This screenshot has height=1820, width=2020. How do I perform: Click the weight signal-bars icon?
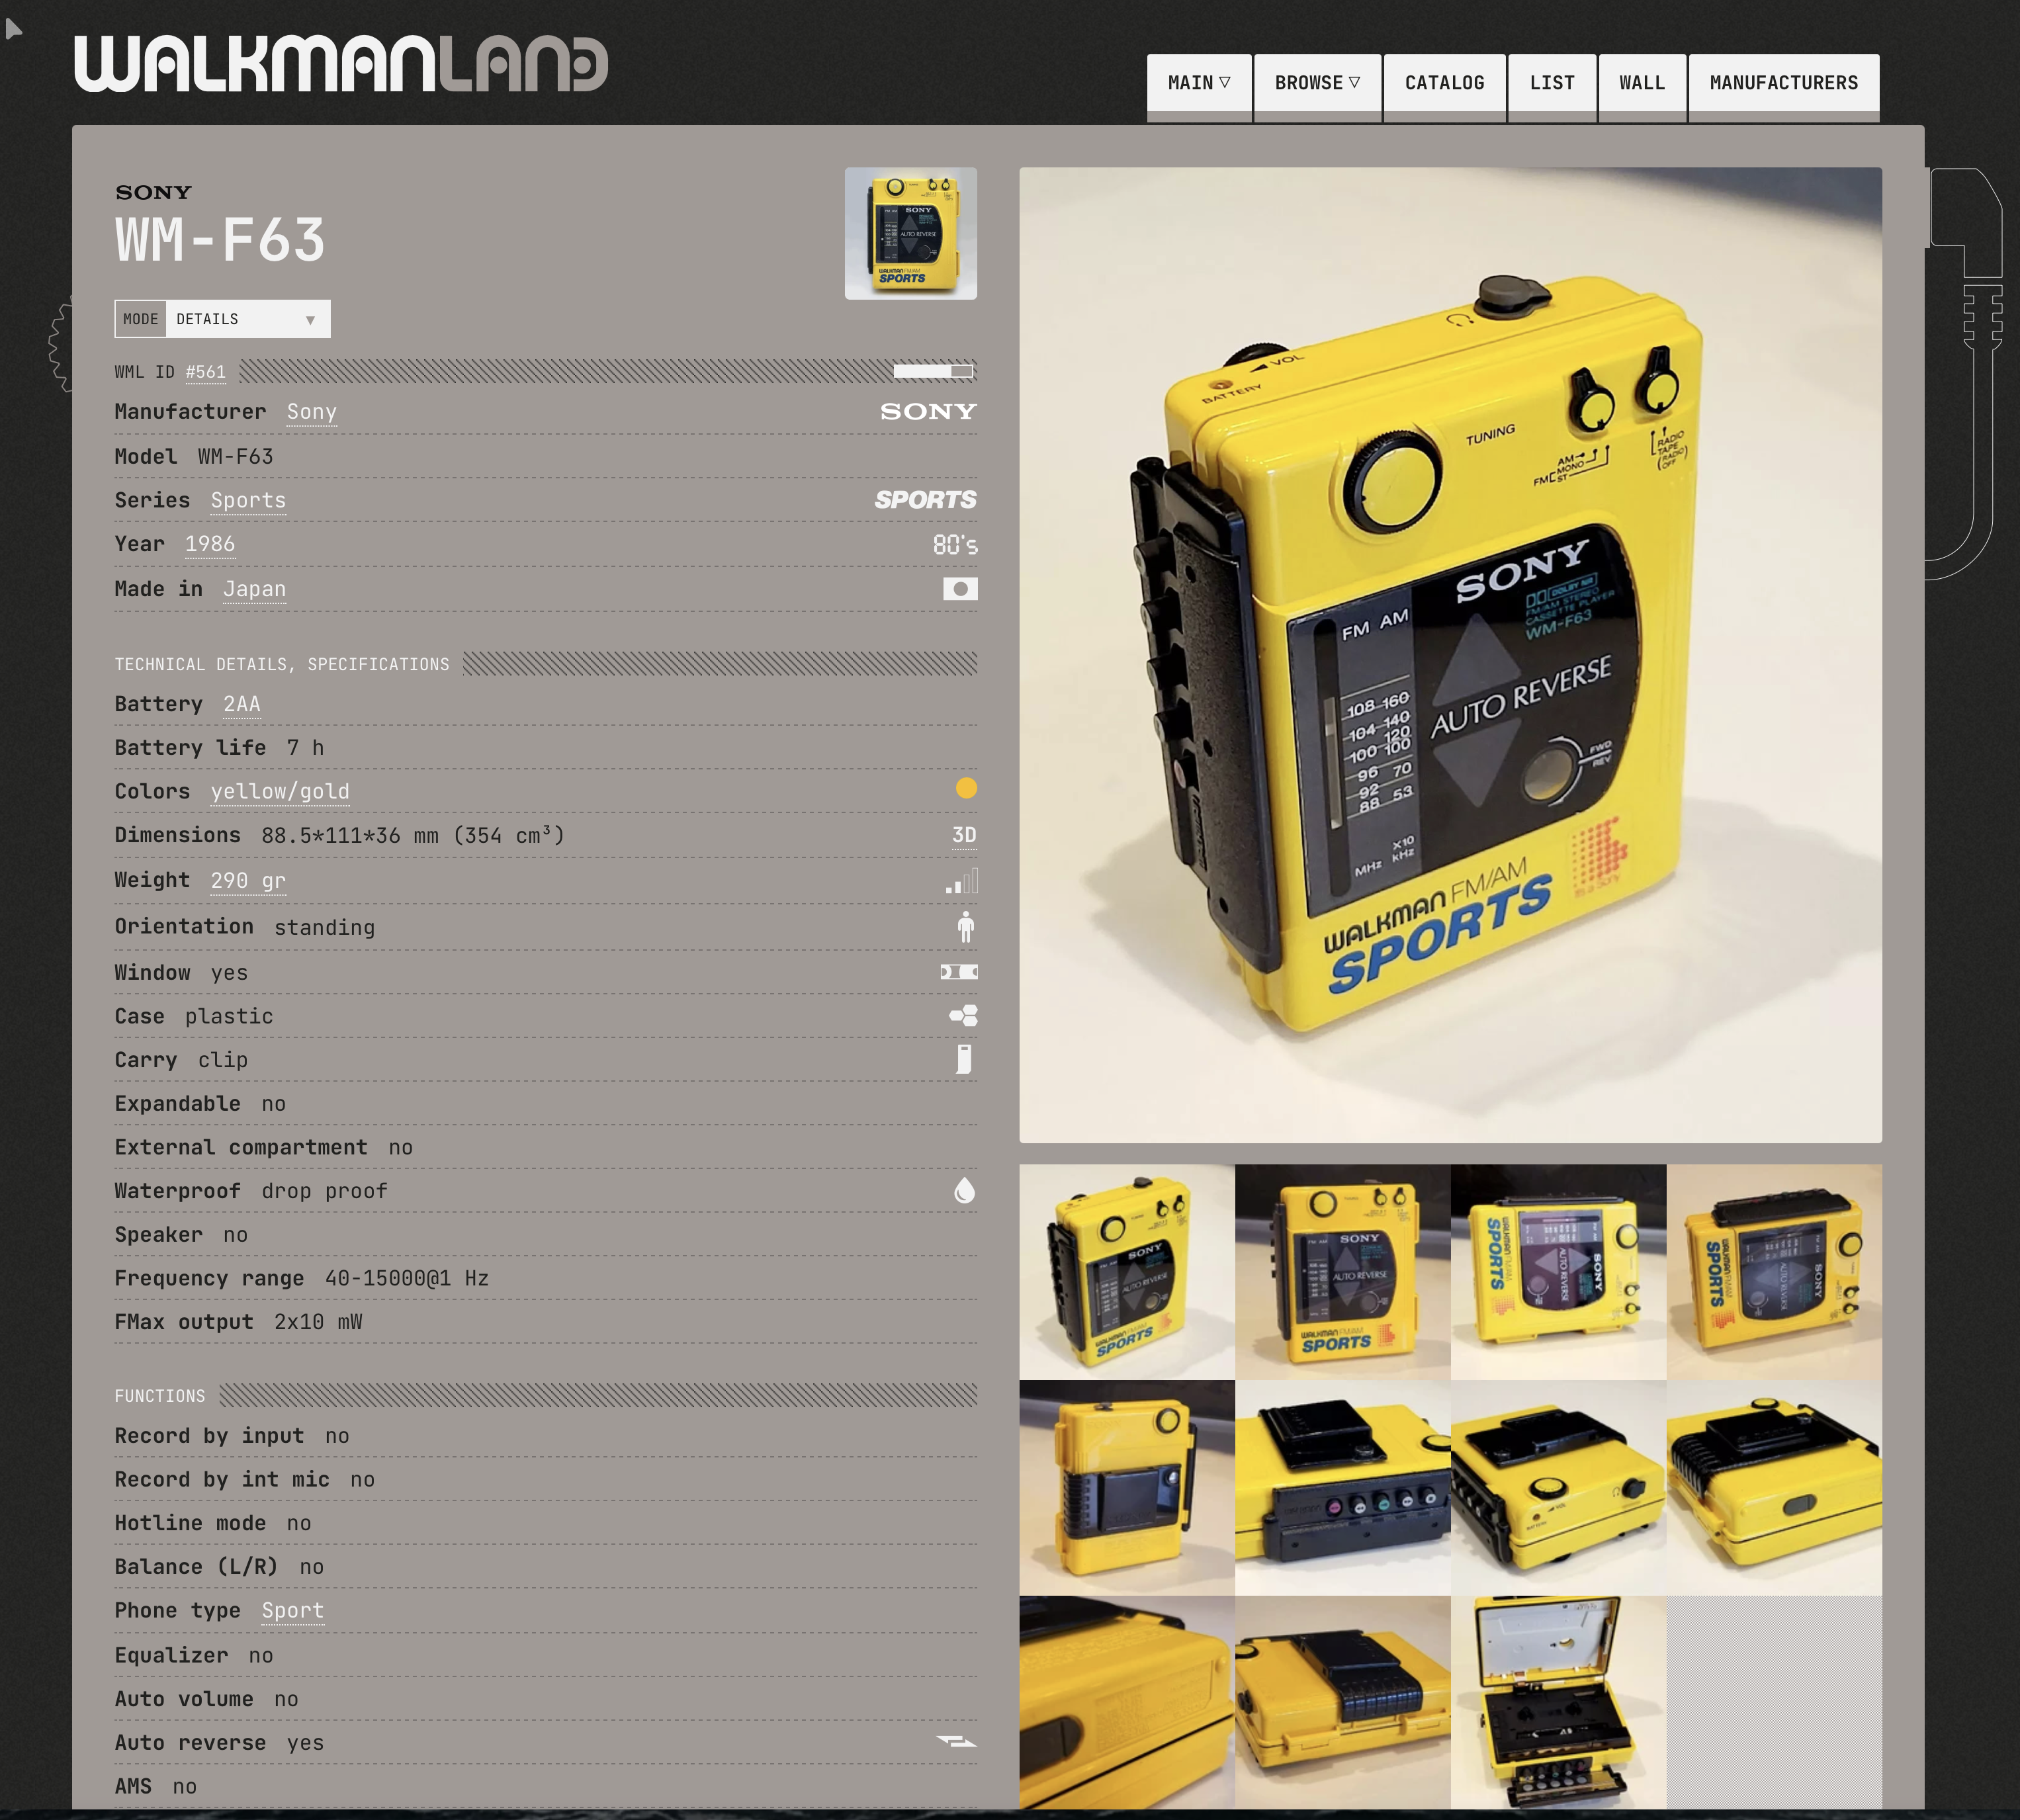962,881
